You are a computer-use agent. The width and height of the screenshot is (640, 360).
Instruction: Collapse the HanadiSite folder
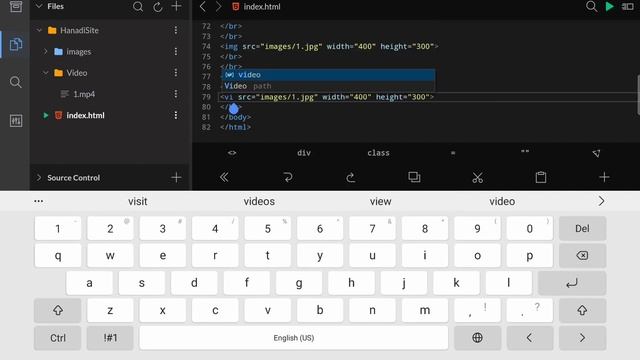click(x=39, y=30)
